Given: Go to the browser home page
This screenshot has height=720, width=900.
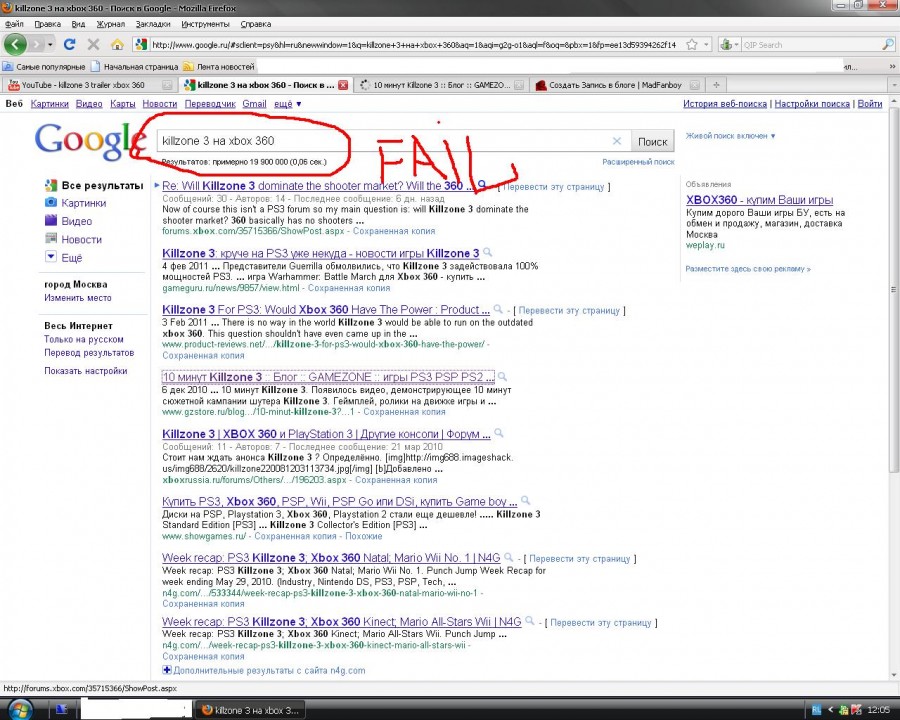Looking at the screenshot, I should tap(117, 45).
